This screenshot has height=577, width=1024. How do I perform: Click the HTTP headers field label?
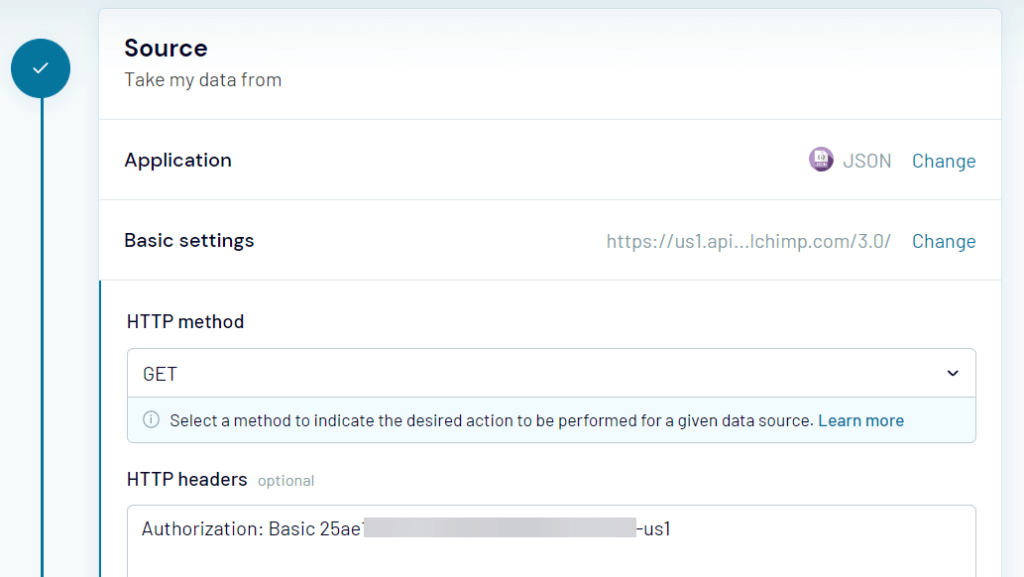click(187, 479)
